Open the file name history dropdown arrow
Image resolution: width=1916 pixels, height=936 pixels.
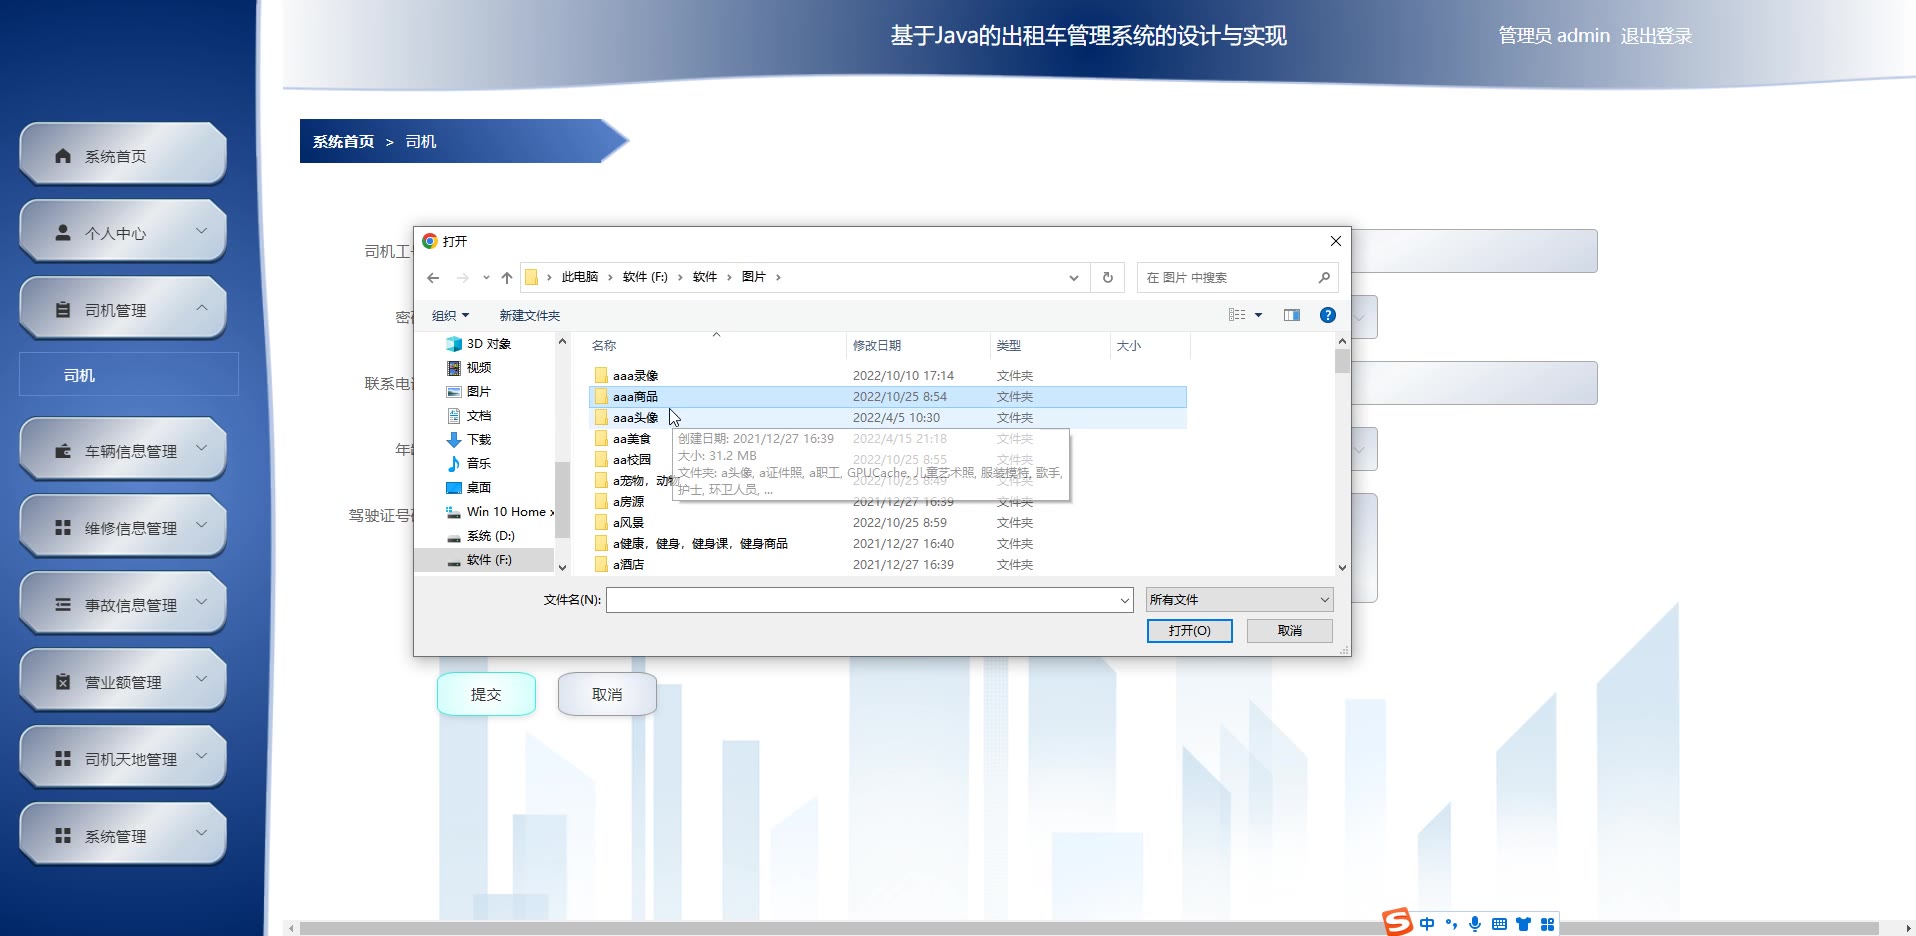point(1124,601)
